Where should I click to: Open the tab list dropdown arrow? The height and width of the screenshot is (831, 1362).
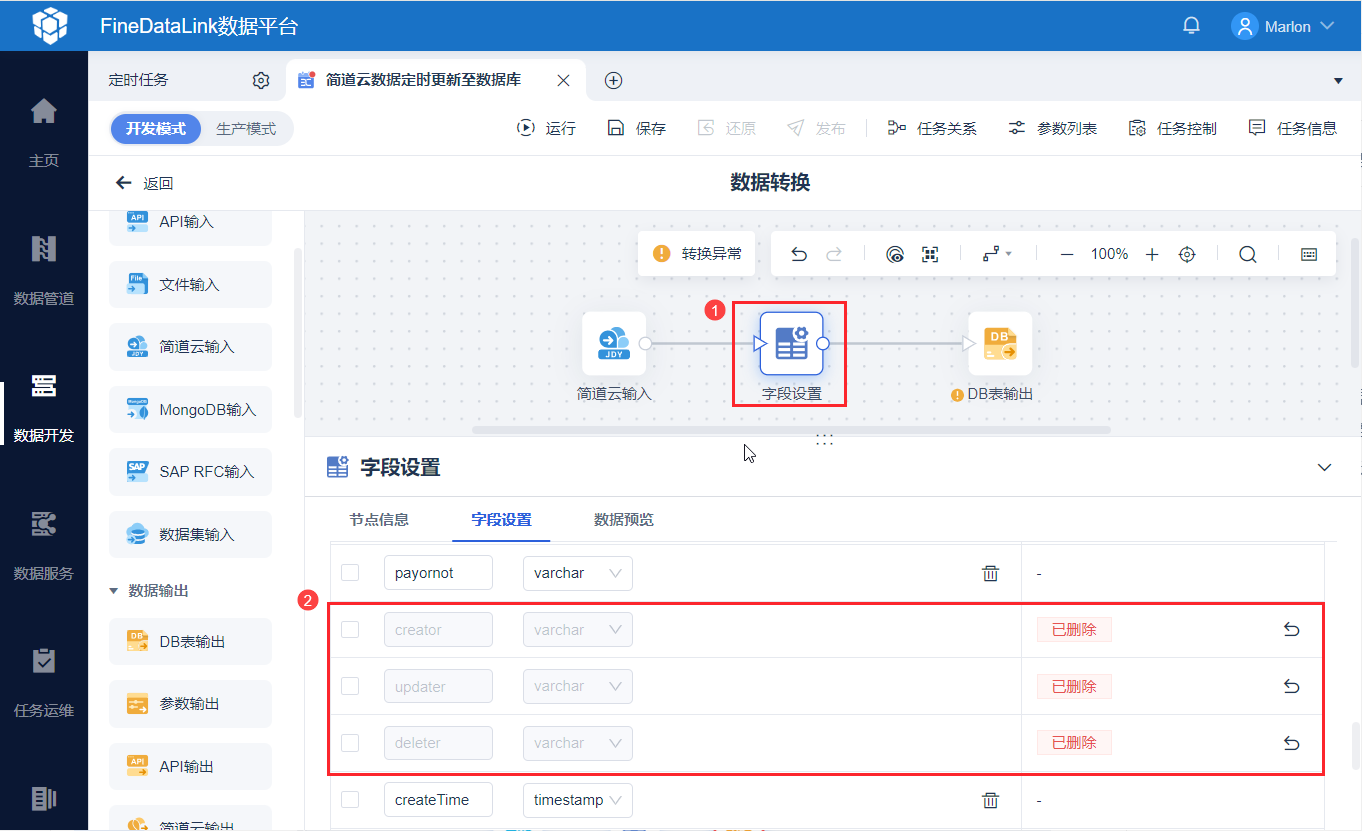tap(1339, 80)
